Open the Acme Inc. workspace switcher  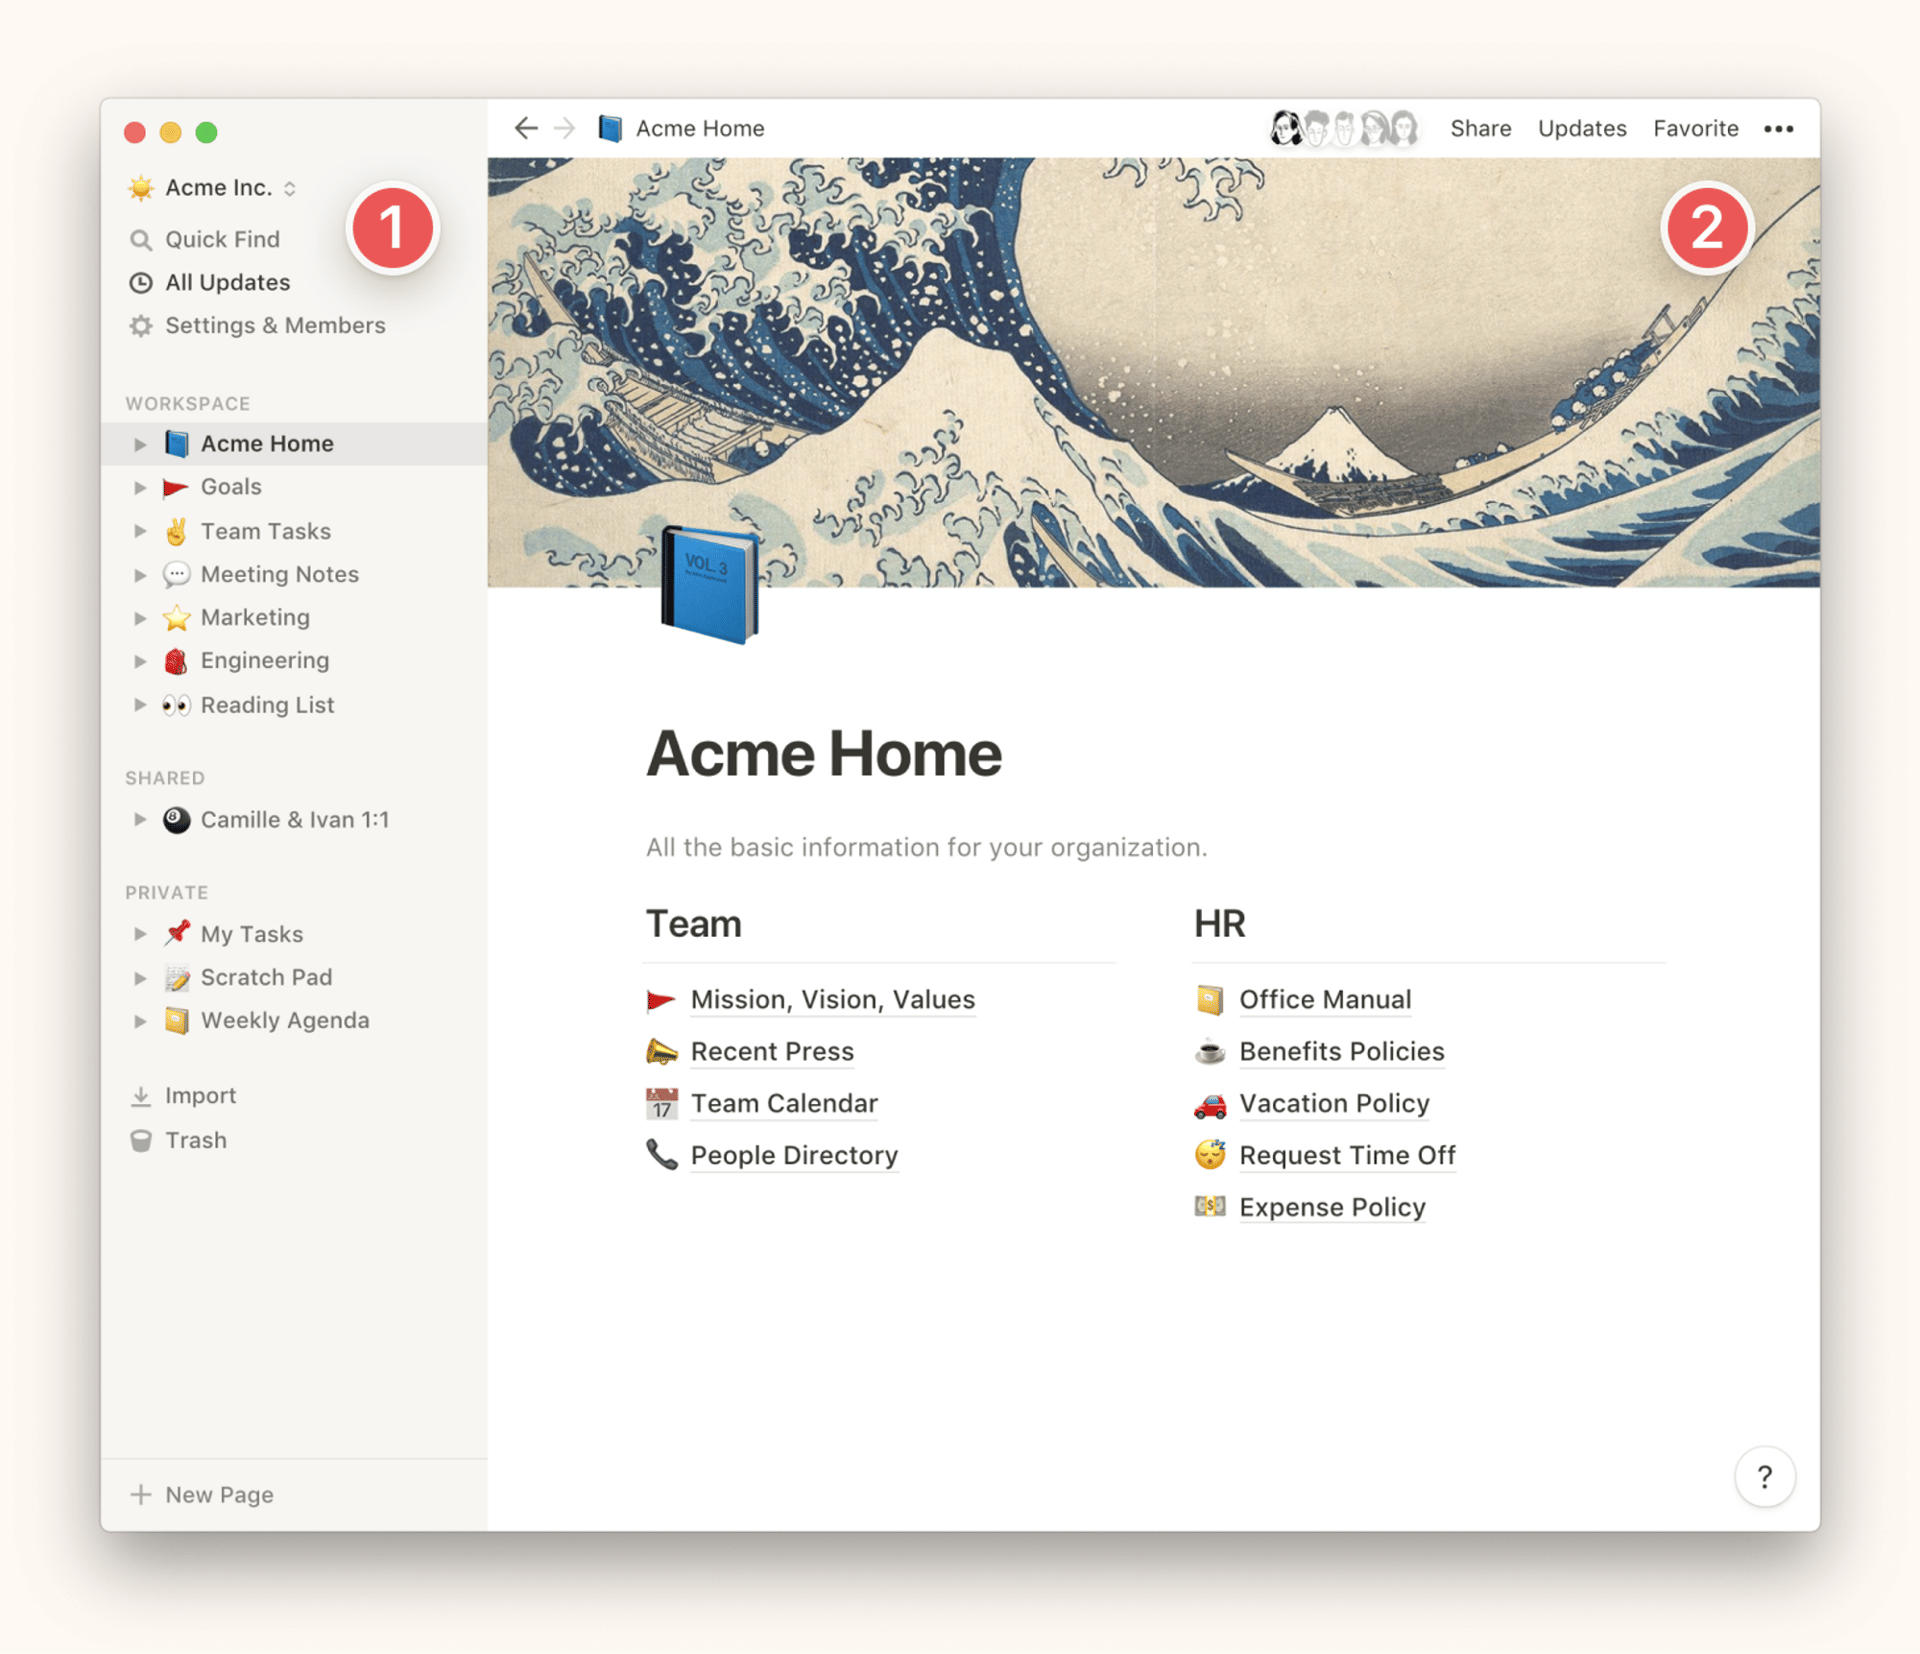[x=218, y=188]
